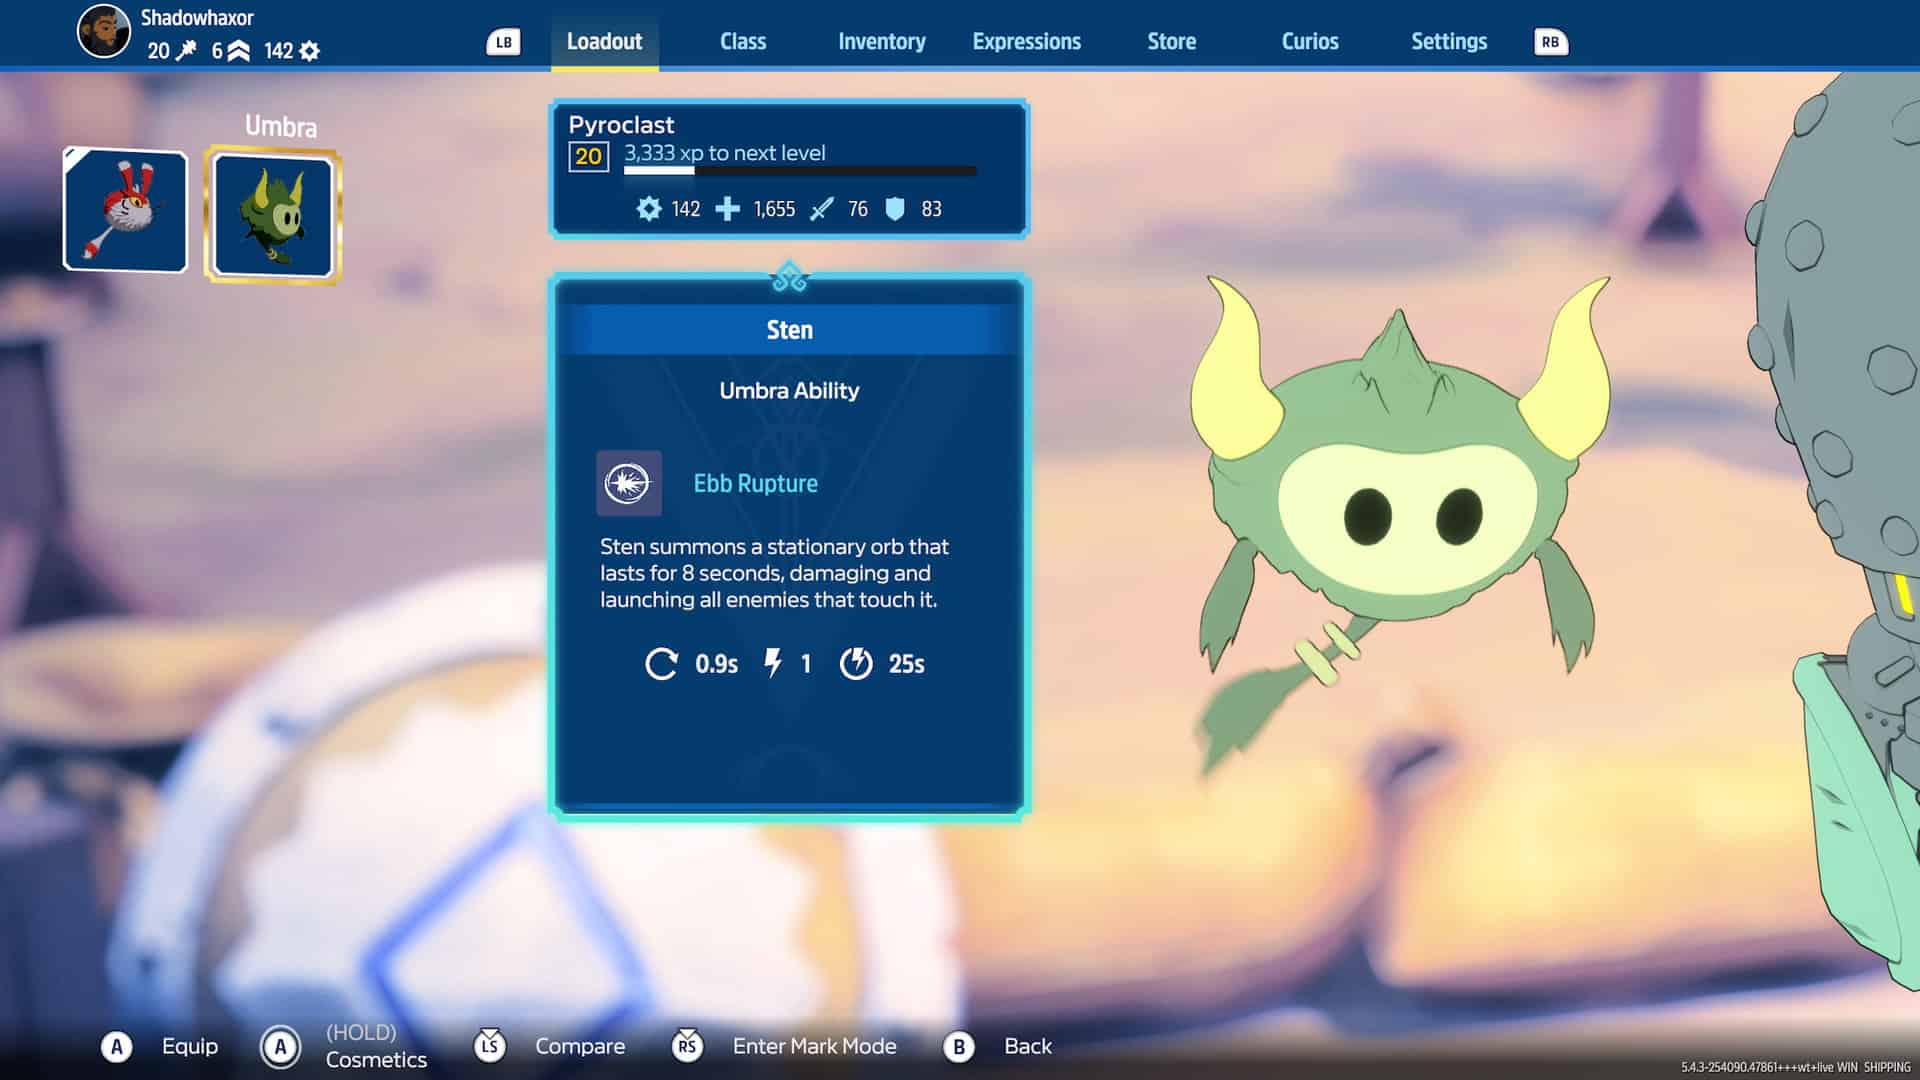This screenshot has height=1080, width=1920.
Task: Click the Compare label
Action: click(580, 1046)
